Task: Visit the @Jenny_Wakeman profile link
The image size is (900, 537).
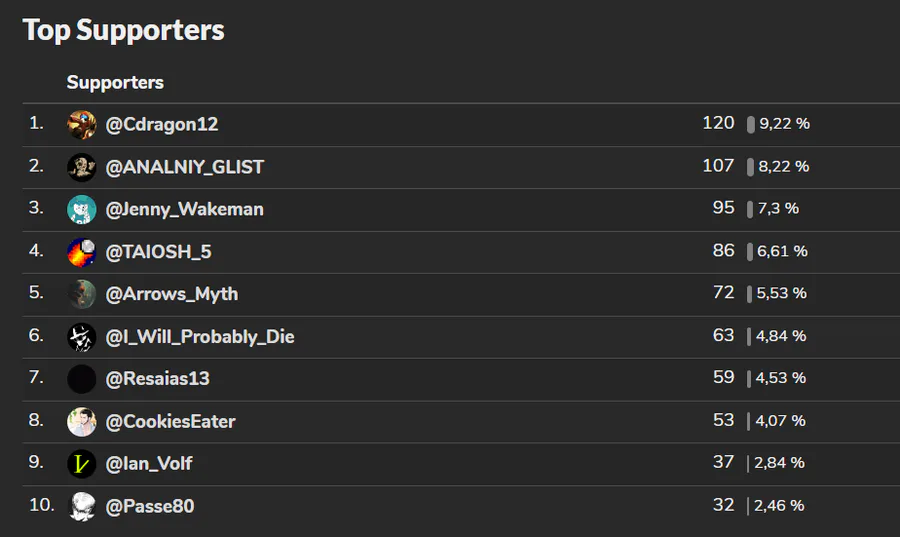Action: coord(184,209)
